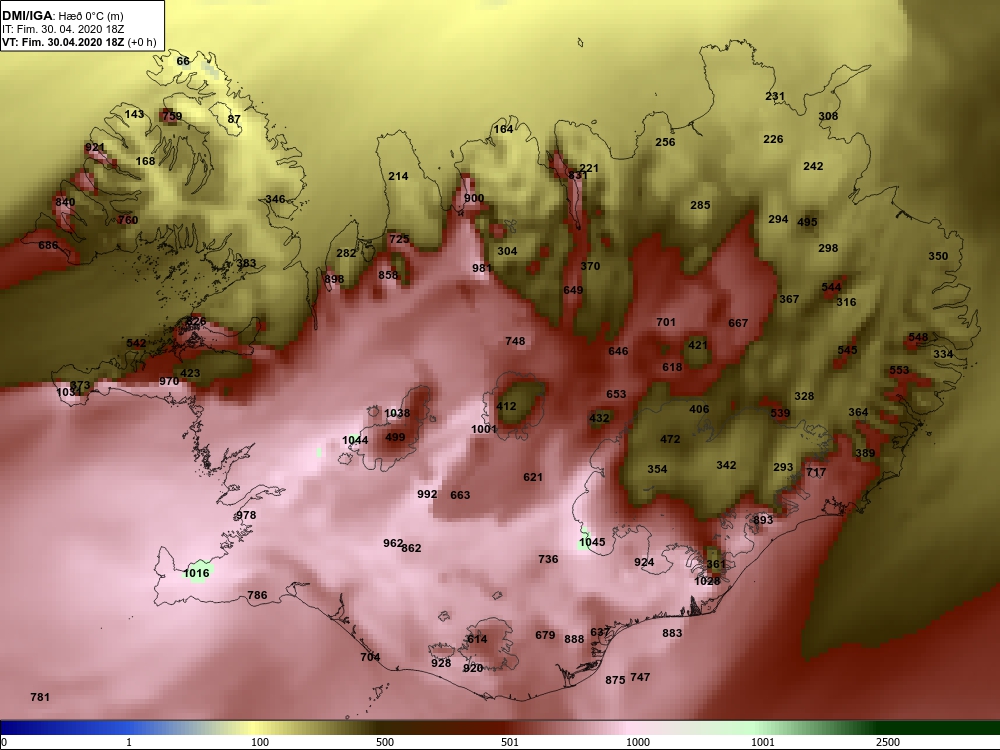The height and width of the screenshot is (750, 1000).
Task: Click the 748 height value
Action: pyautogui.click(x=515, y=341)
